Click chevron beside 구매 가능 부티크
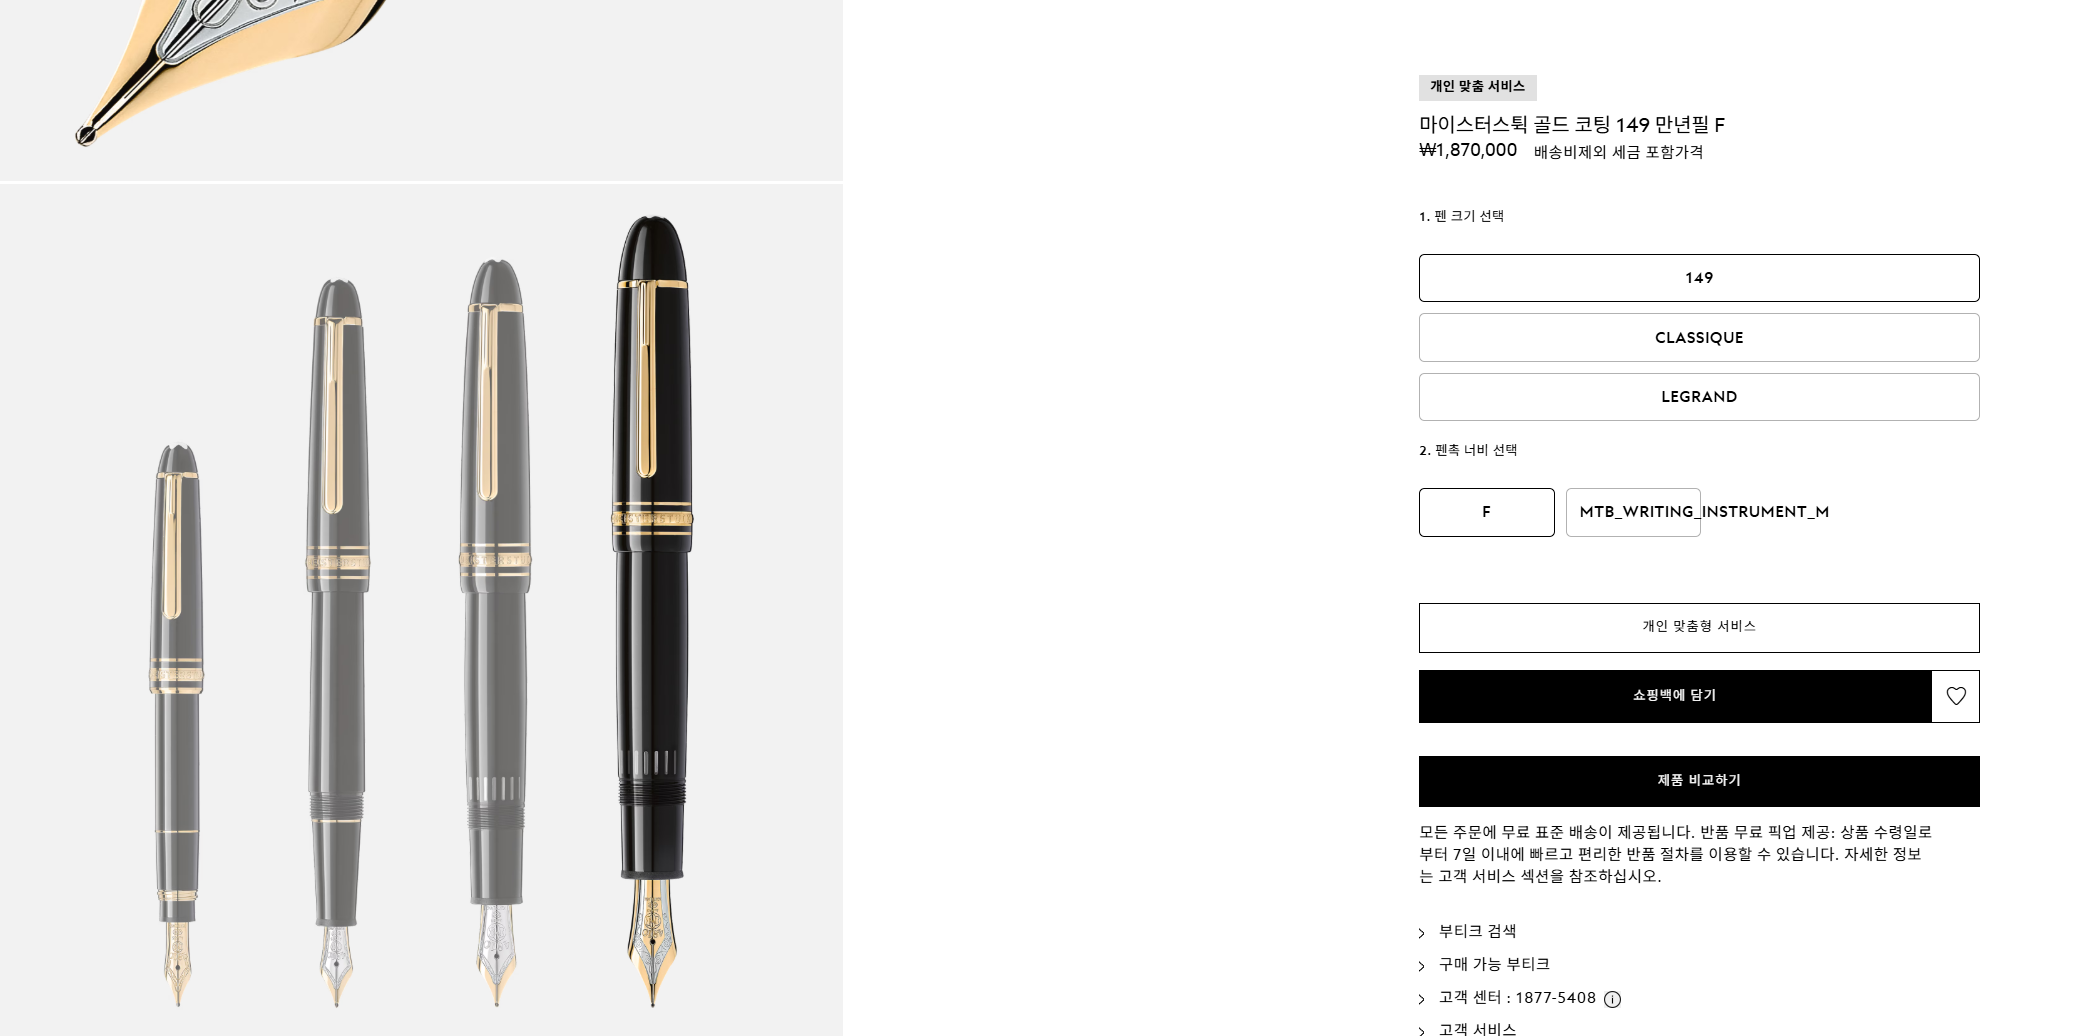Screen dimensions: 2084x1036 (1421, 966)
